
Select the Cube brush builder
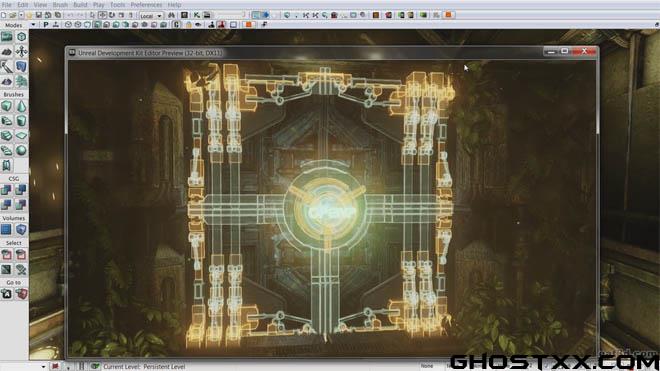tap(7, 106)
